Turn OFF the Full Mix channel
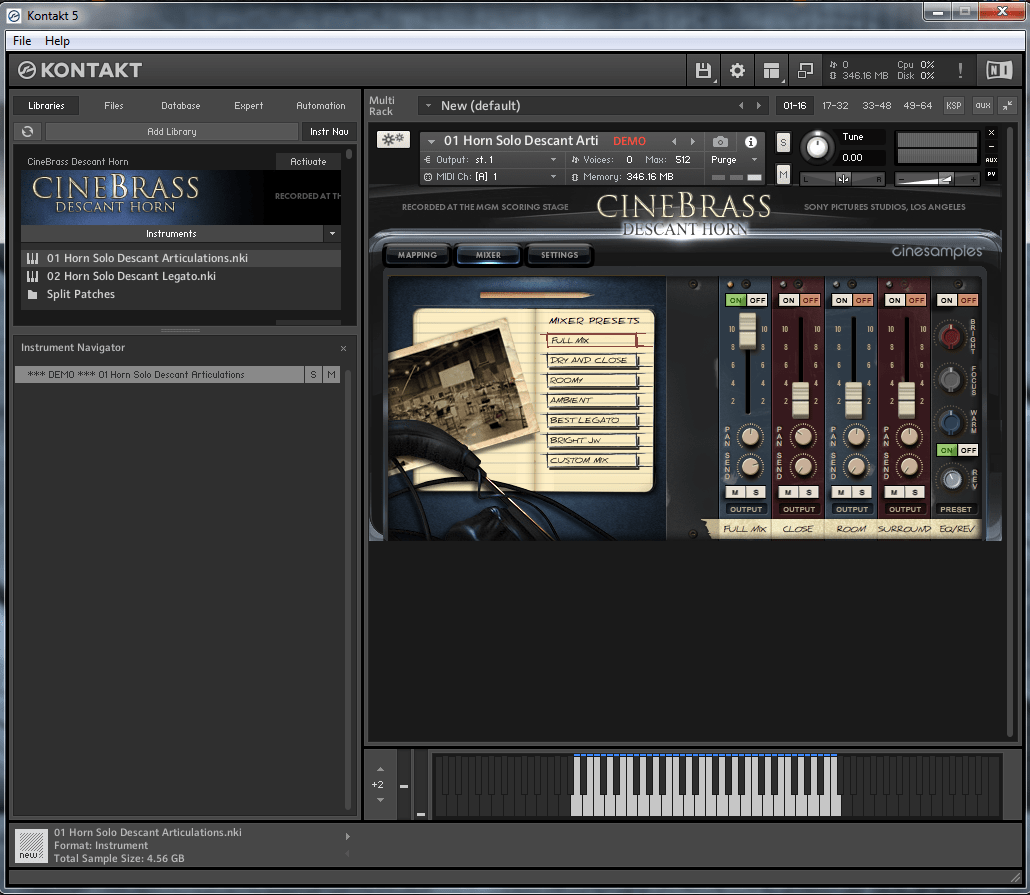 click(757, 300)
